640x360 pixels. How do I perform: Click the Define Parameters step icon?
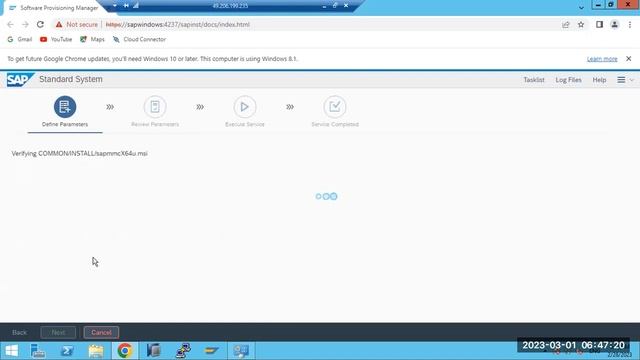[65, 107]
